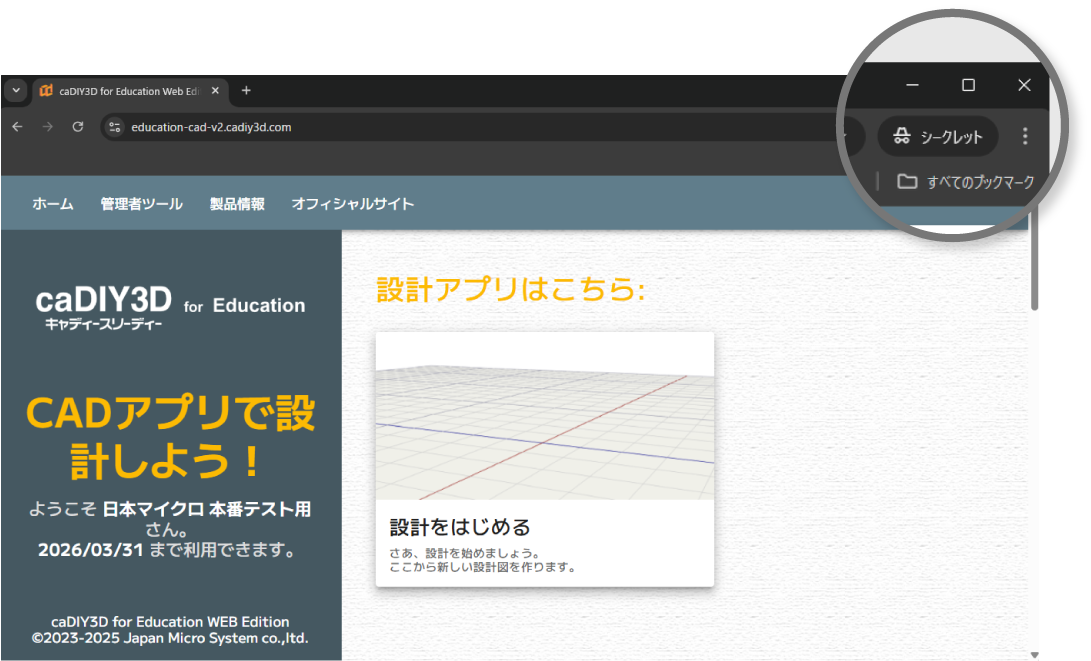
Task: Click the scrollbar down arrow
Action: pyautogui.click(x=1035, y=655)
